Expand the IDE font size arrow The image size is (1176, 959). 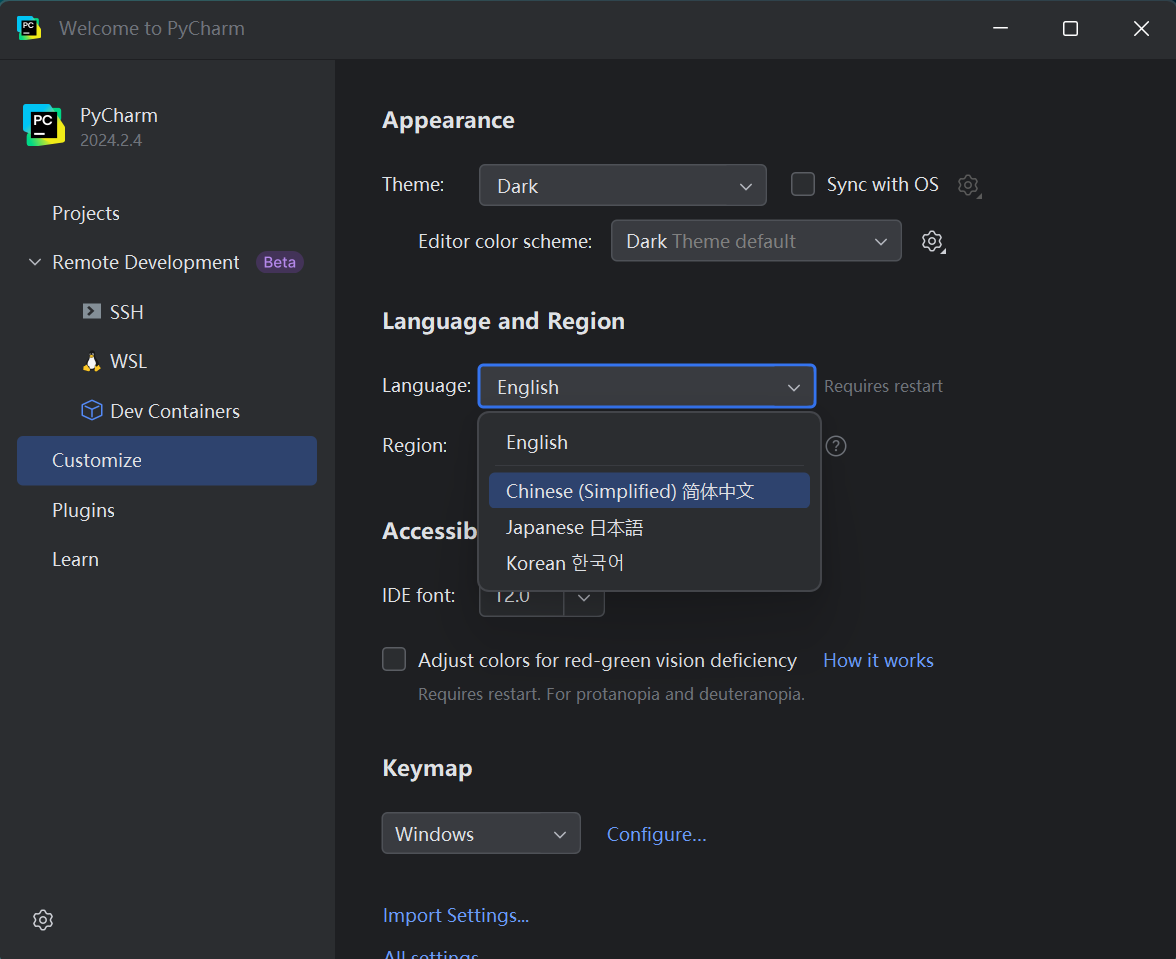(584, 598)
